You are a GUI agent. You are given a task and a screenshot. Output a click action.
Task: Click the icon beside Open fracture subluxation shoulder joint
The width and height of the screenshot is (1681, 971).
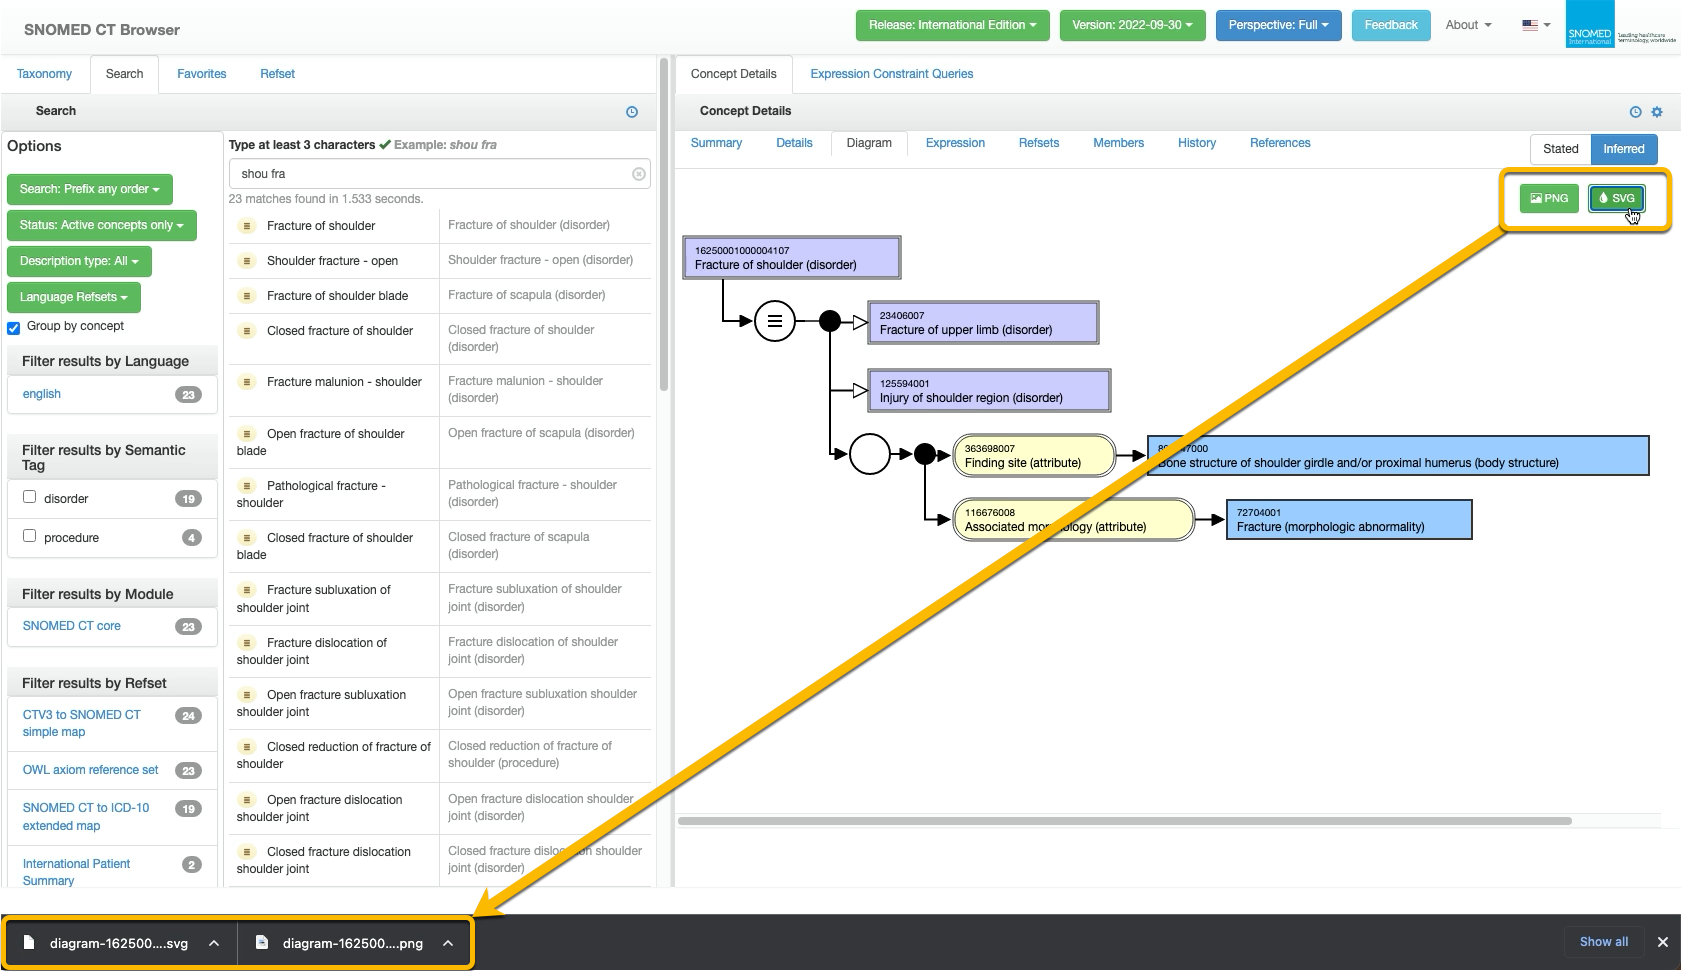pyautogui.click(x=247, y=695)
